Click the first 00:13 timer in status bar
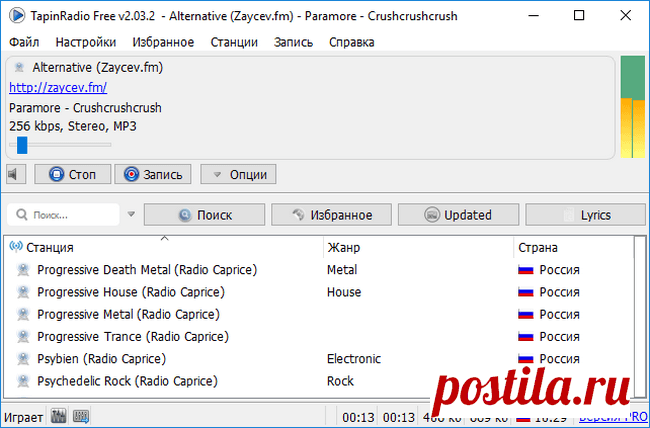The image size is (650, 428). tap(358, 418)
